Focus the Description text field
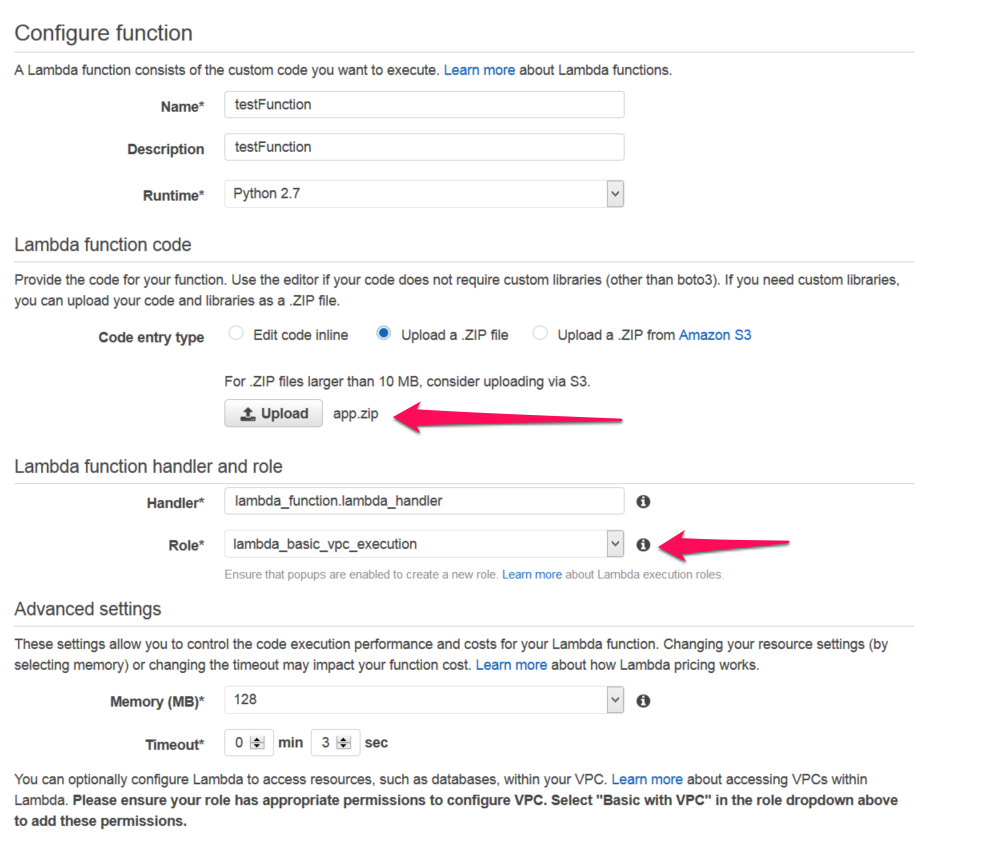Viewport: 991px width, 848px height. click(424, 147)
